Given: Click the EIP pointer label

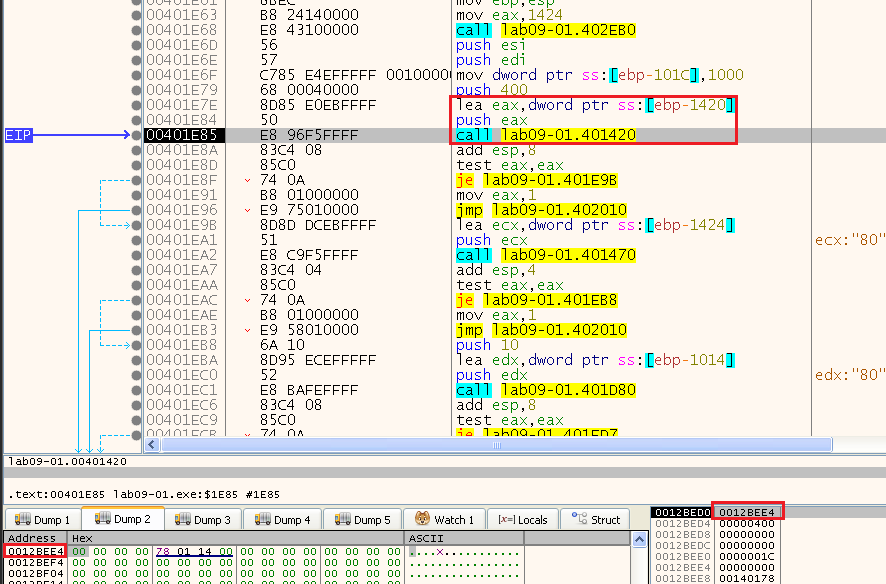Looking at the screenshot, I should tap(19, 135).
